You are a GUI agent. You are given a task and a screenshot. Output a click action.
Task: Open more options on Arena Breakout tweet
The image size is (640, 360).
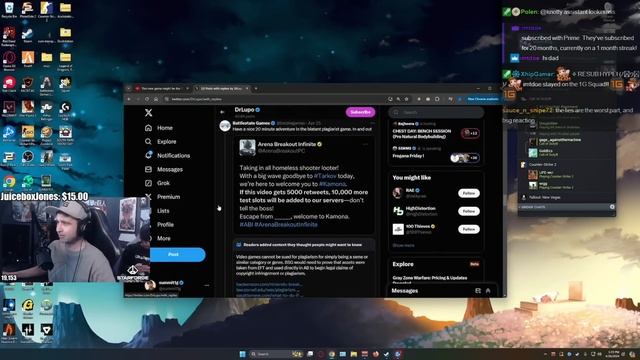(365, 144)
